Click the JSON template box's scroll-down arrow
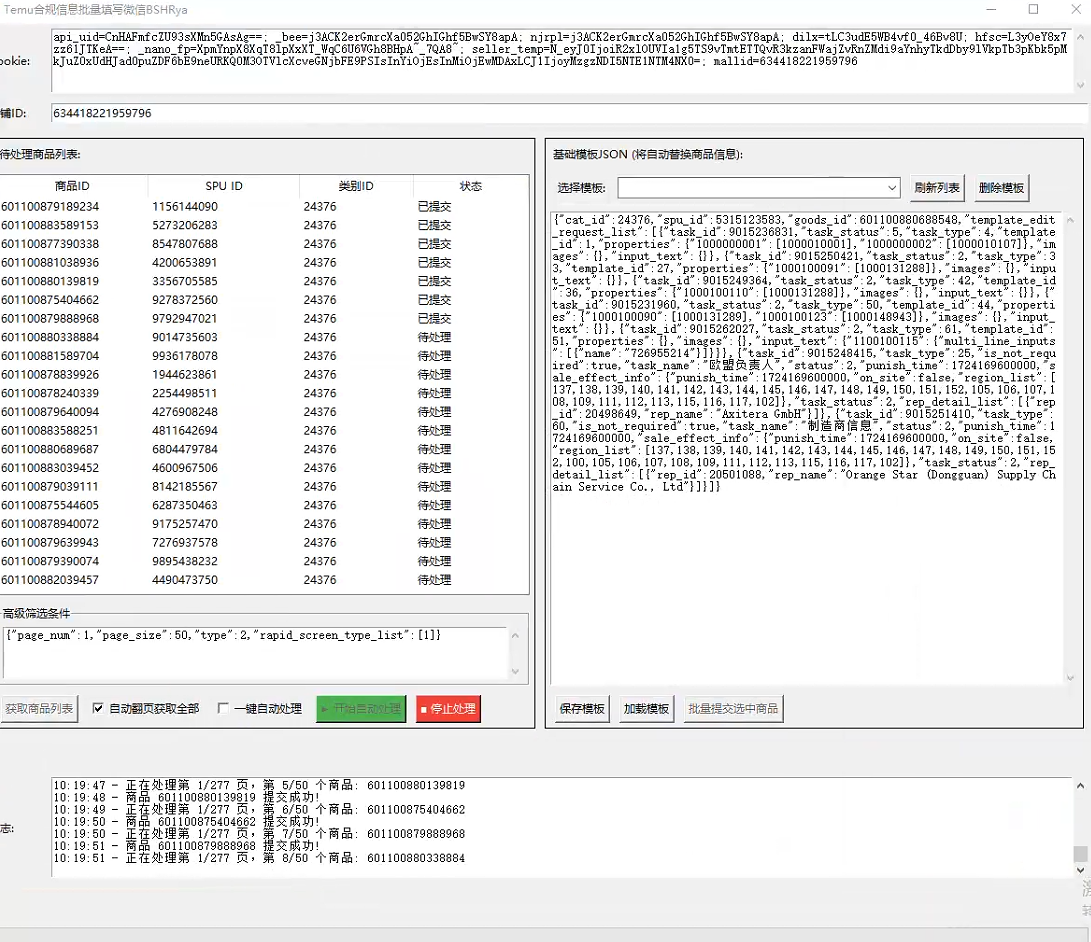Image resolution: width=1091 pixels, height=942 pixels. click(x=1070, y=677)
